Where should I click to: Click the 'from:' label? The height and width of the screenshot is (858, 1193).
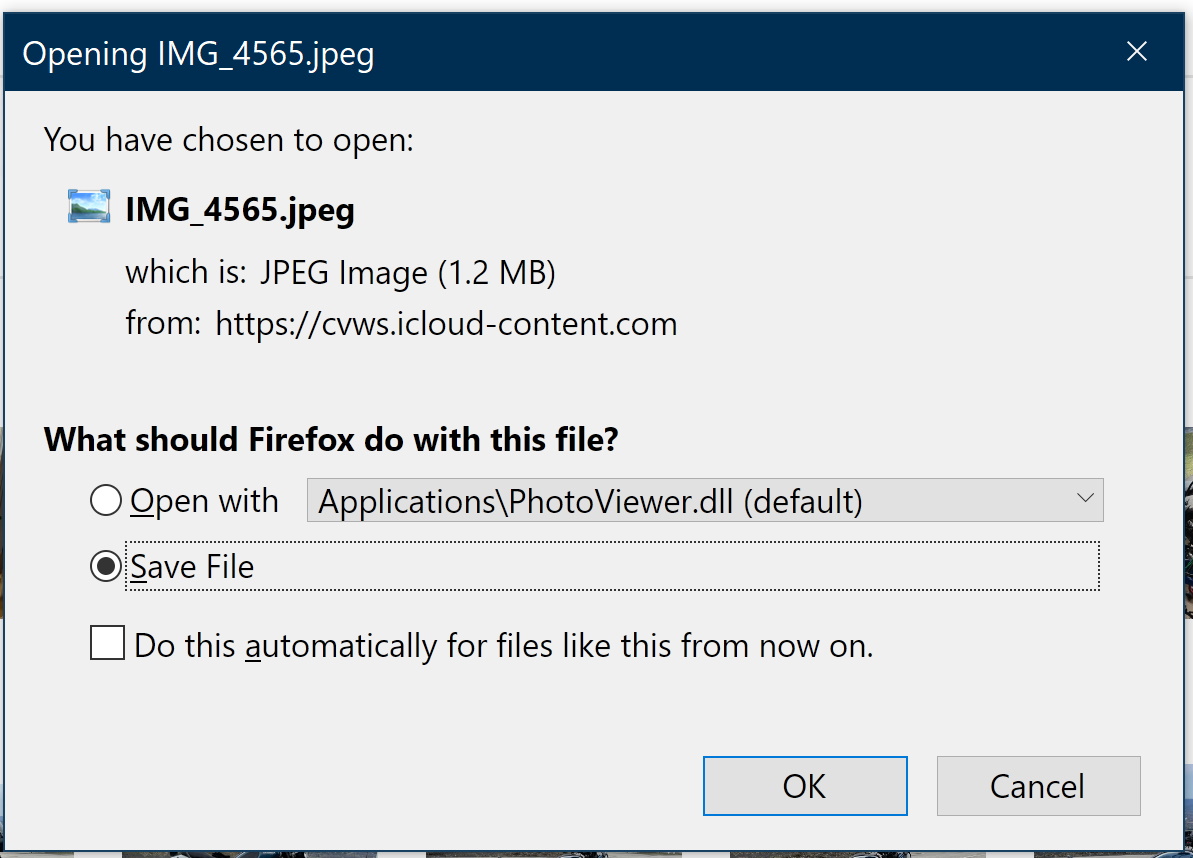(163, 324)
